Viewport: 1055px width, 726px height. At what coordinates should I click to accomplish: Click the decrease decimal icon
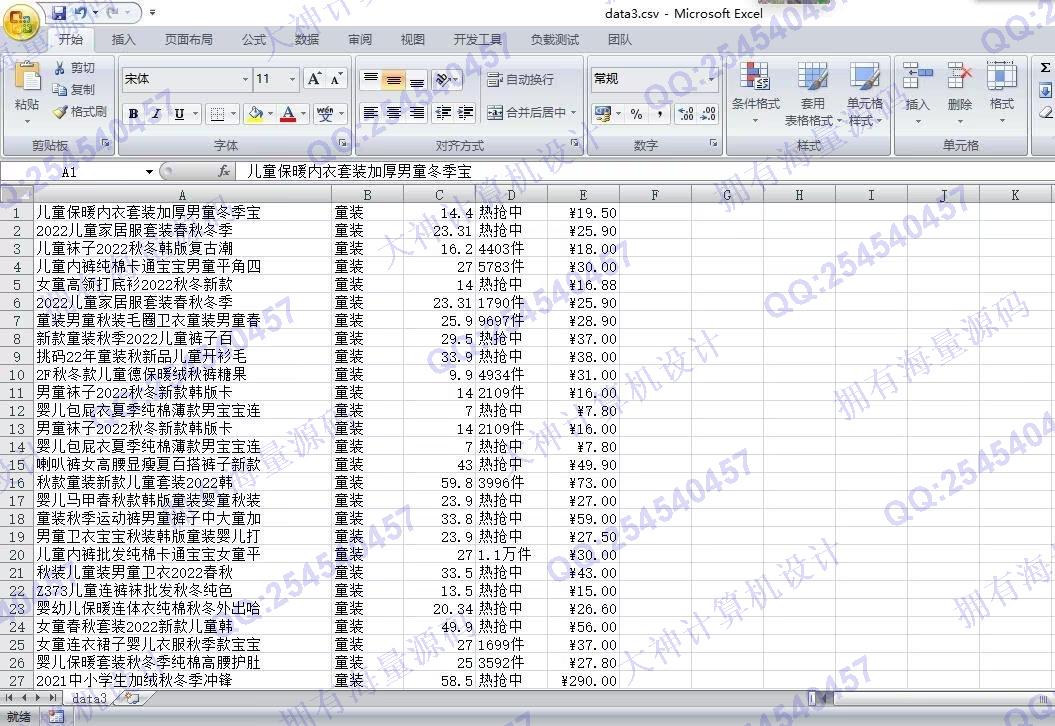708,114
